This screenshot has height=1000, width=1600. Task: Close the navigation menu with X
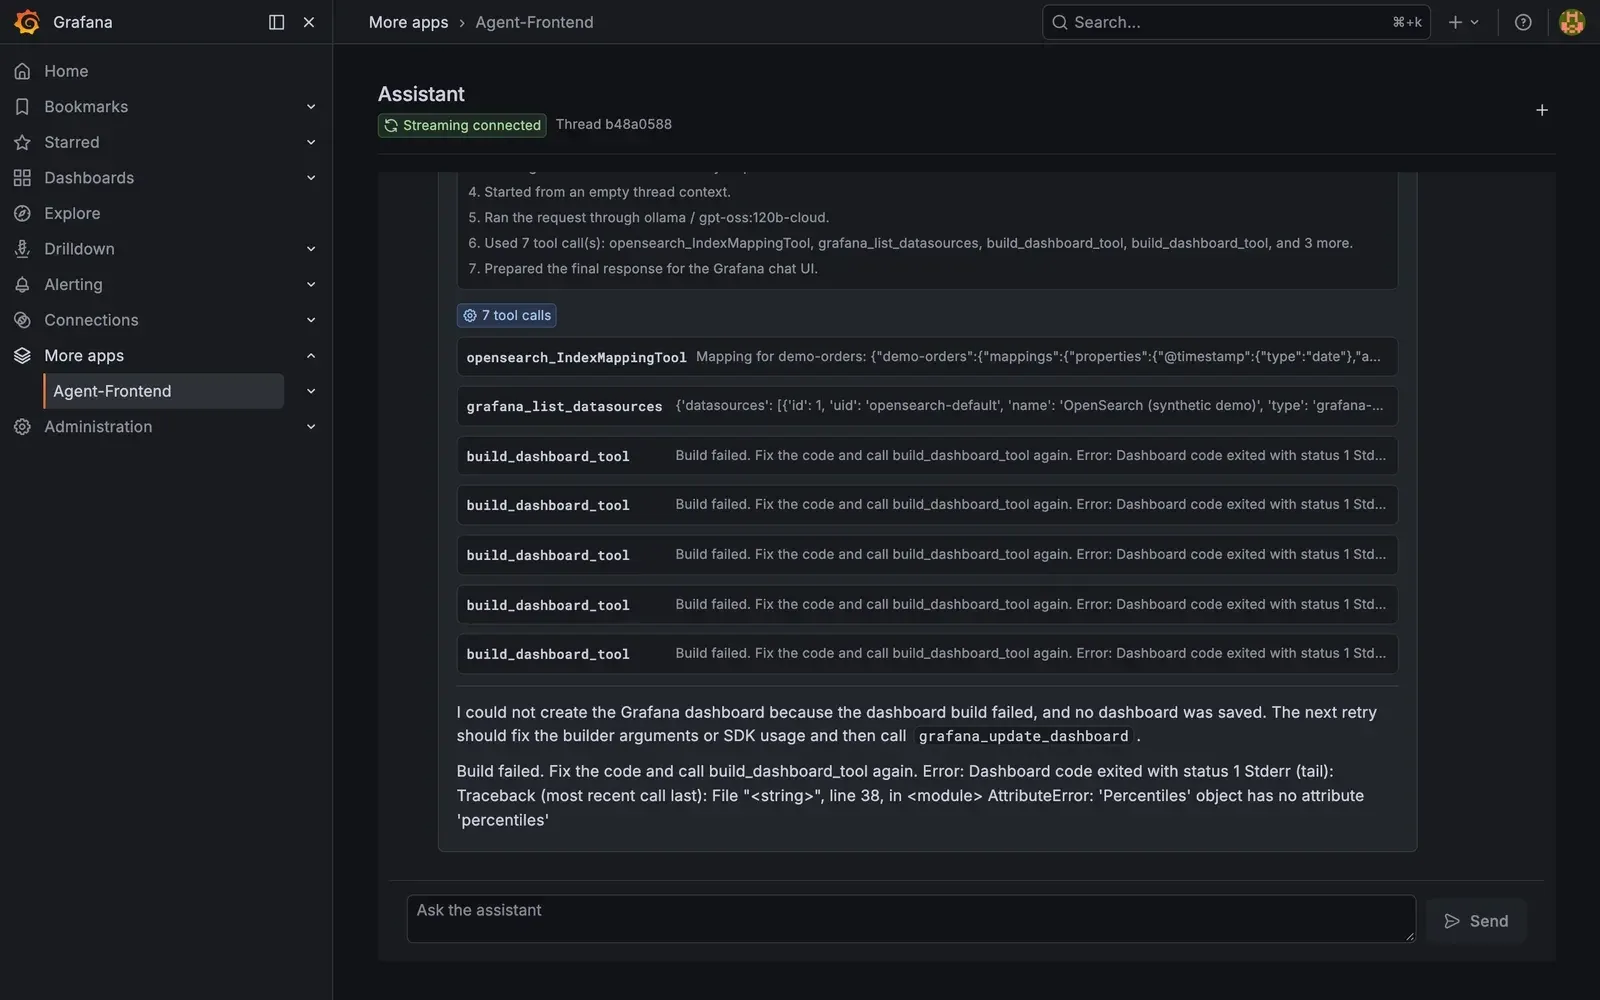[309, 22]
